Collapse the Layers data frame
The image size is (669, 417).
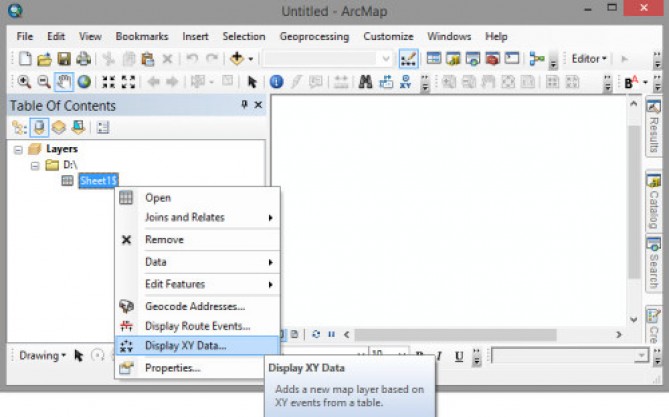click(18, 150)
